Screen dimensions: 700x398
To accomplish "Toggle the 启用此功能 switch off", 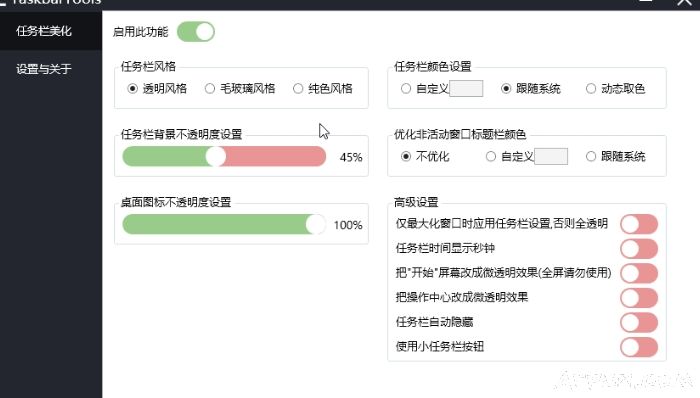I will (x=196, y=32).
